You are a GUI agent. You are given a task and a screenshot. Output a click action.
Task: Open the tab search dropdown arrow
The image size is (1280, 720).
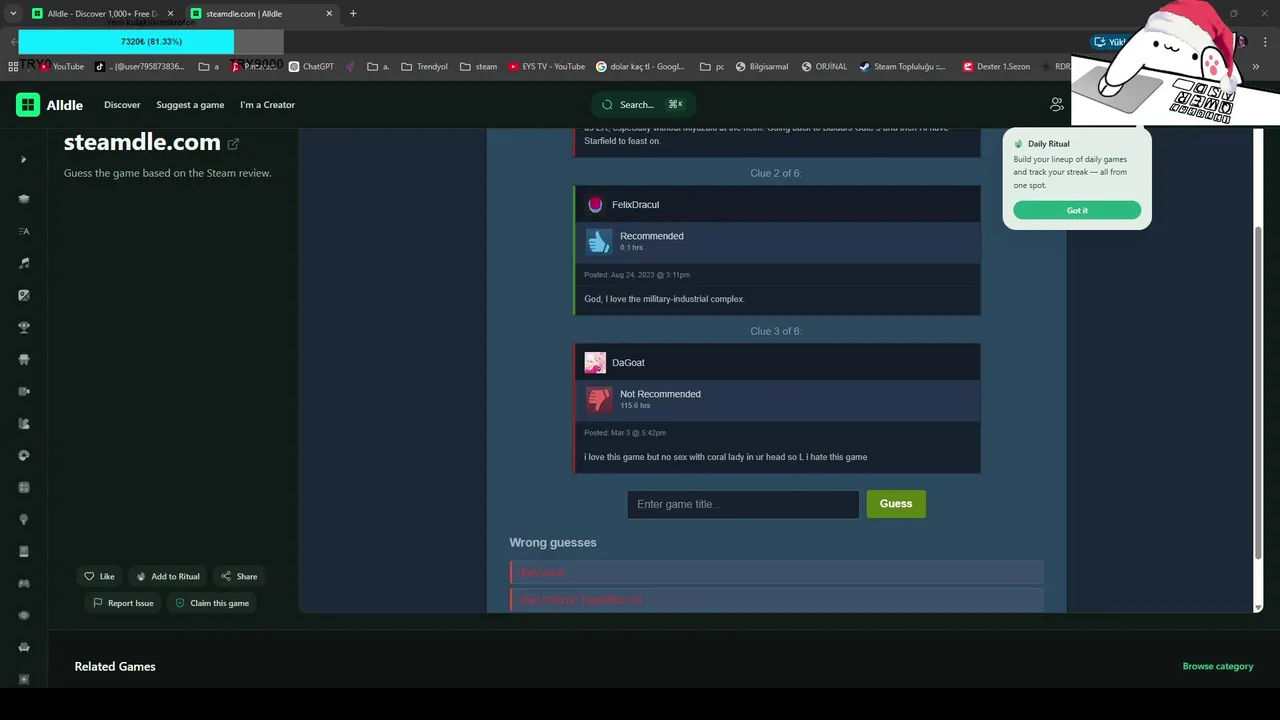(12, 14)
